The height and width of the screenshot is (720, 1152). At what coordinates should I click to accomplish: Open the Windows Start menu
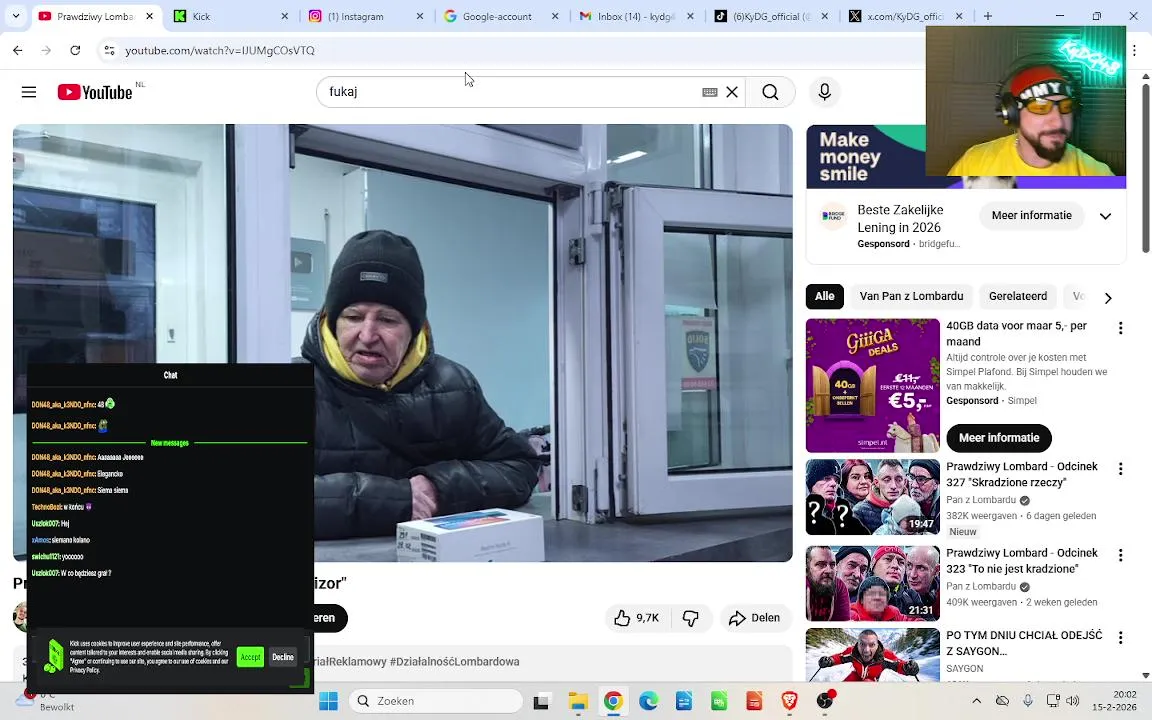point(328,701)
